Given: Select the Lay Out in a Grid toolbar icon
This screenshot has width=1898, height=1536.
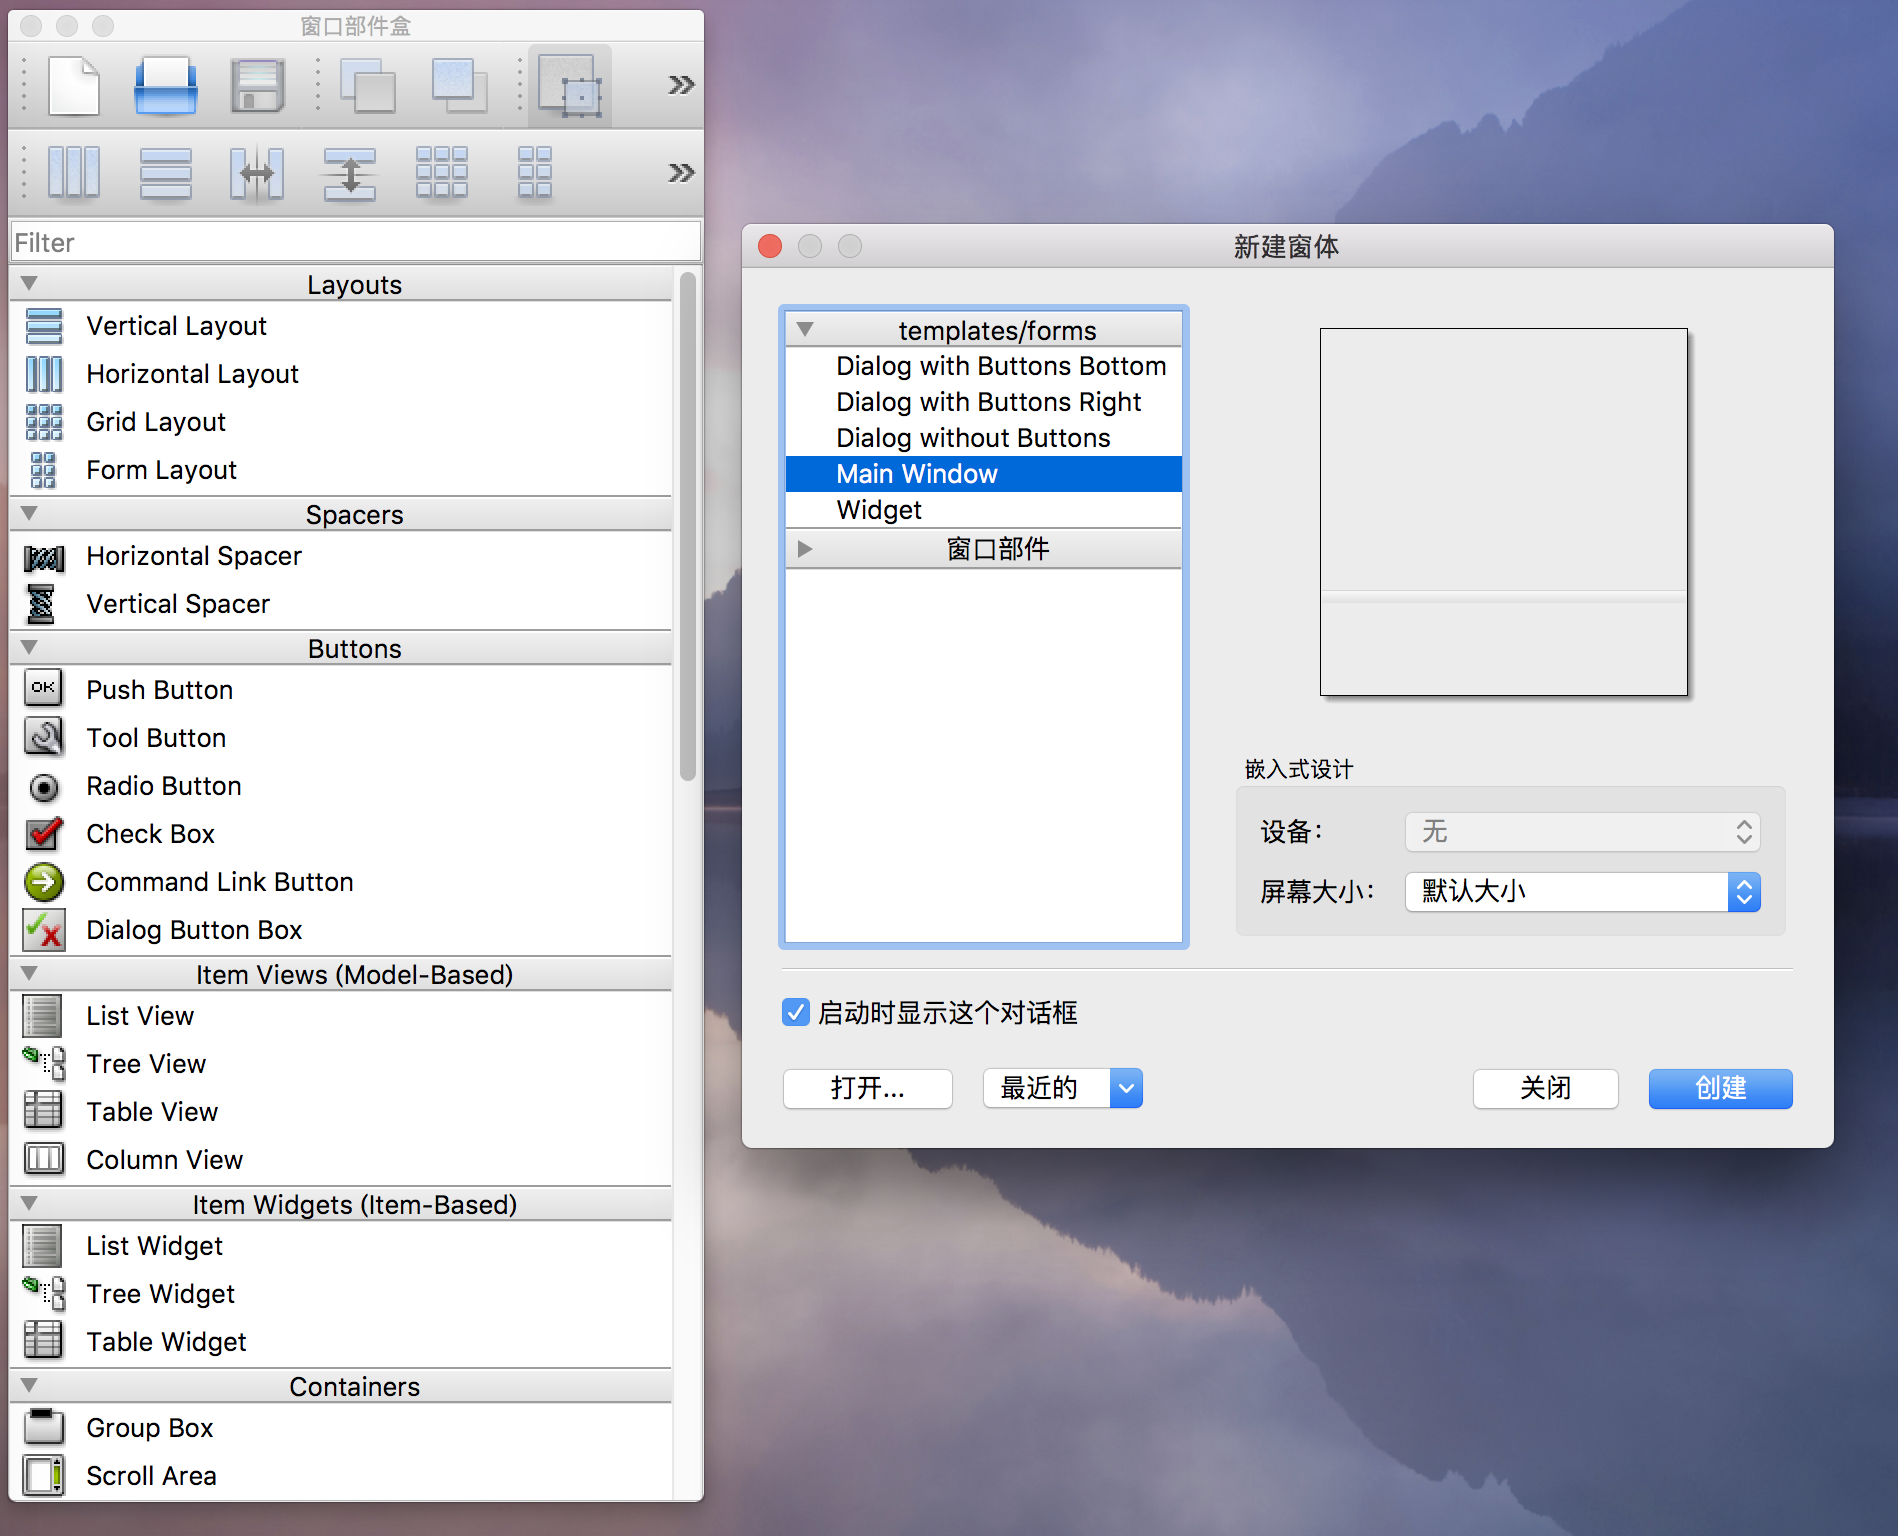Looking at the screenshot, I should point(443,172).
